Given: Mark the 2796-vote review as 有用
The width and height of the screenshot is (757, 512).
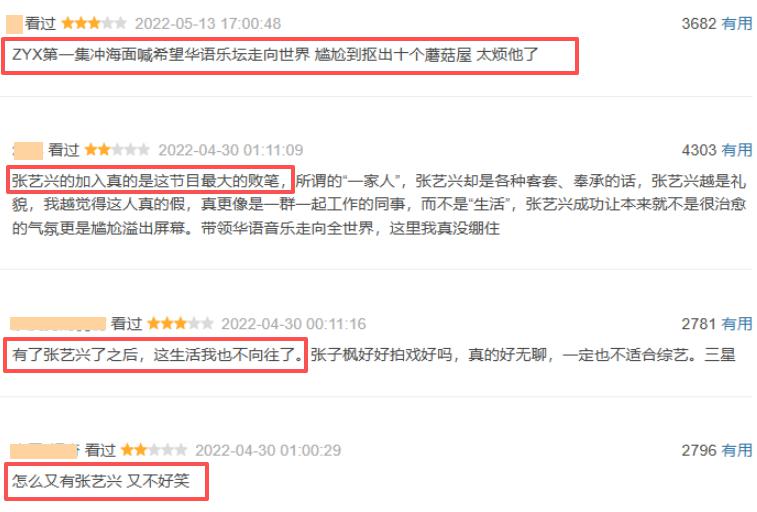Looking at the screenshot, I should click(737, 450).
